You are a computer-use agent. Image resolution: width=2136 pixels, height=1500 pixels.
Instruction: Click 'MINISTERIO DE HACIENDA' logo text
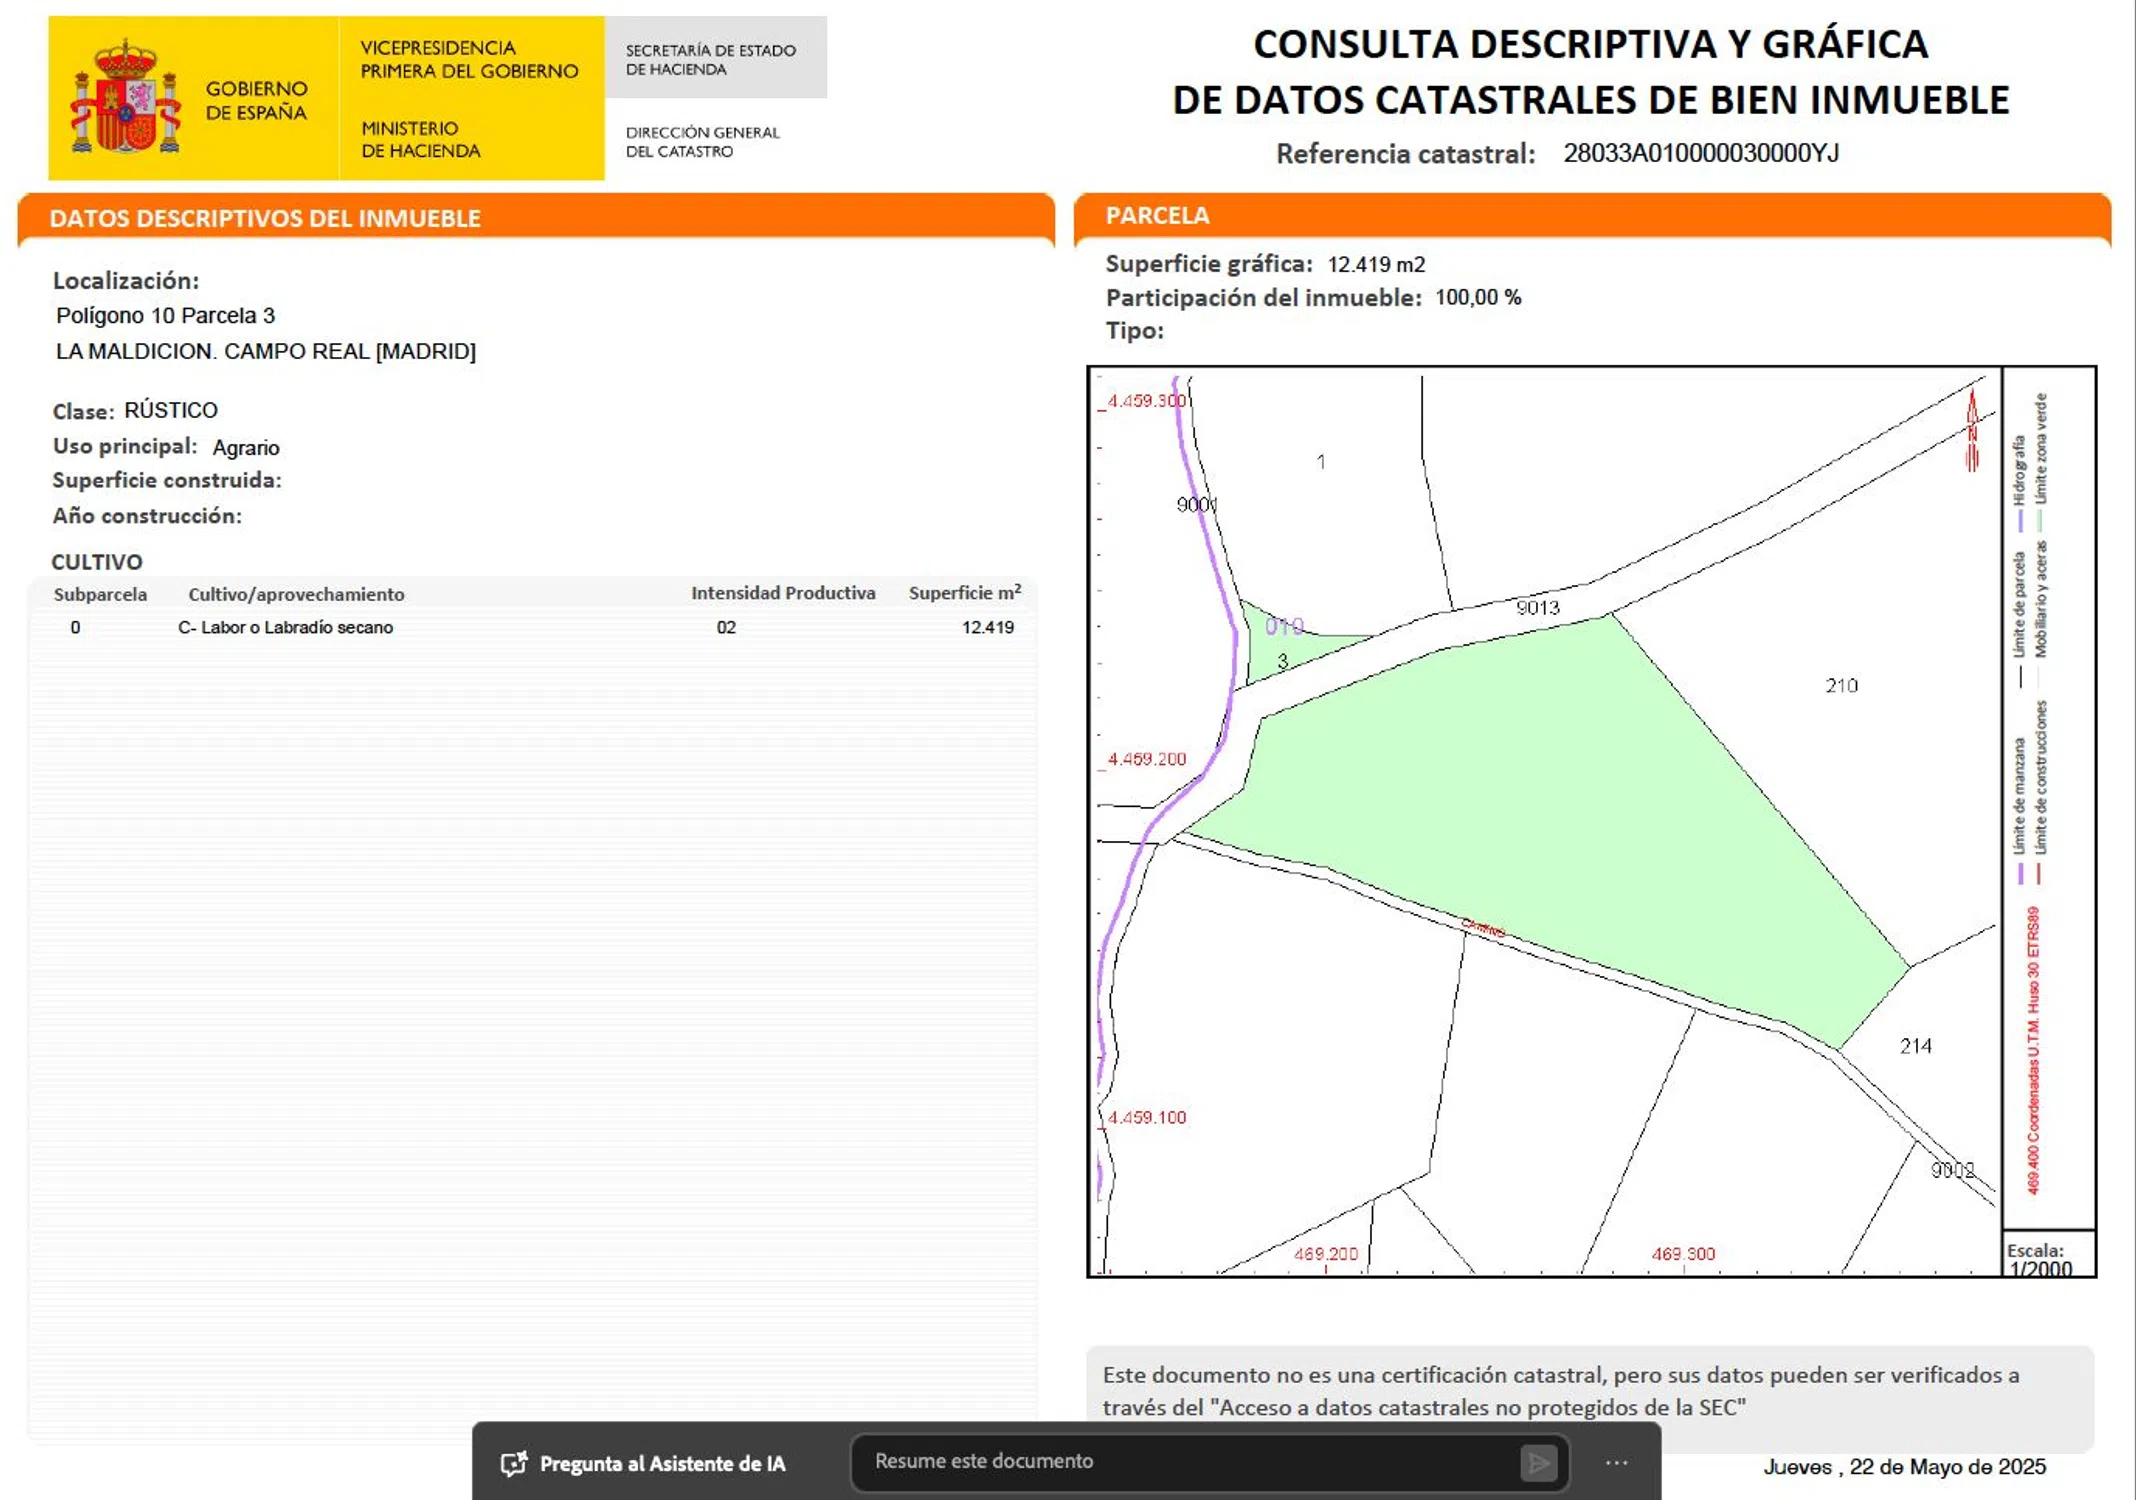pos(420,139)
